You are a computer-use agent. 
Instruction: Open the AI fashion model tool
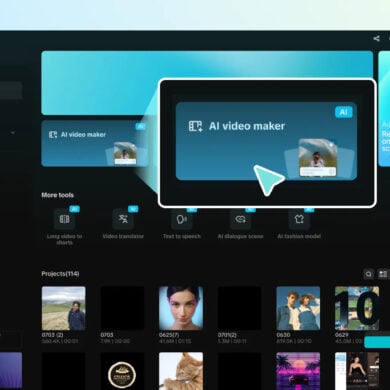click(299, 219)
